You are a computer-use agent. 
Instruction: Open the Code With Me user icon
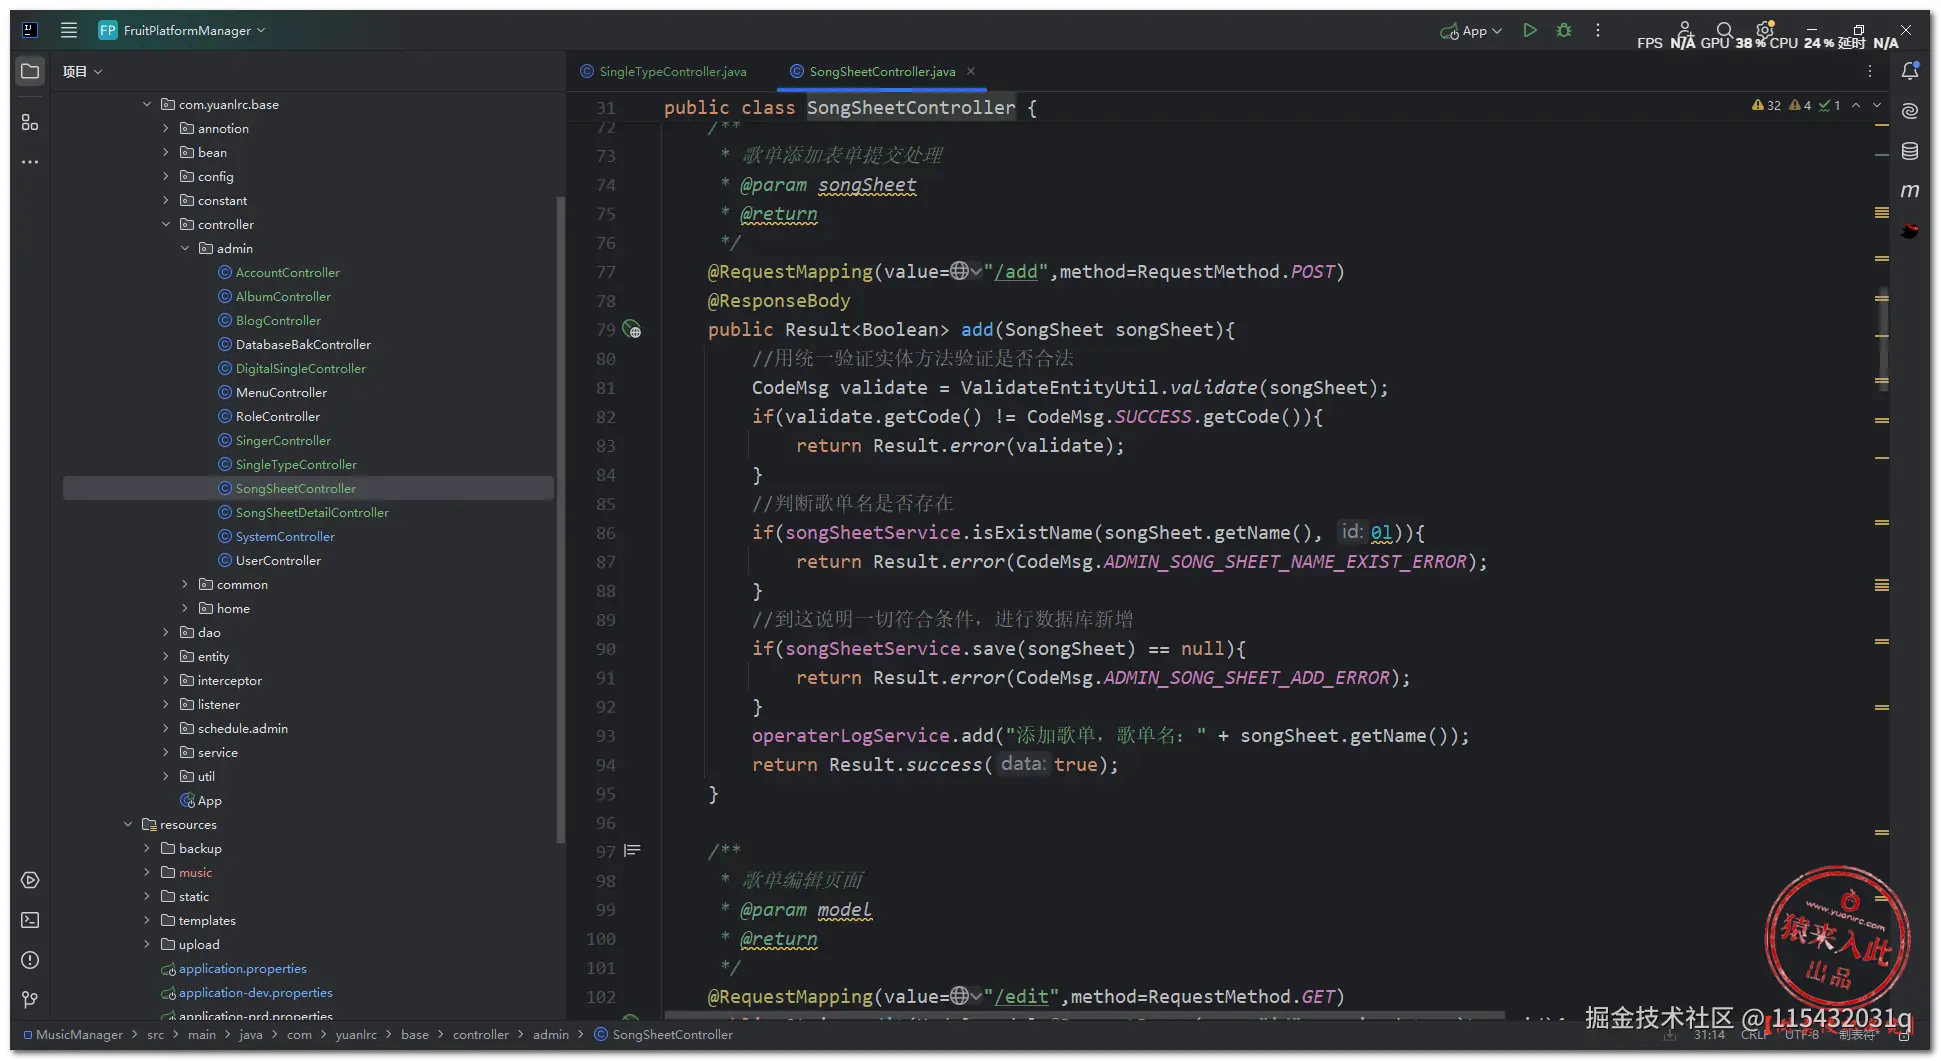point(1684,30)
